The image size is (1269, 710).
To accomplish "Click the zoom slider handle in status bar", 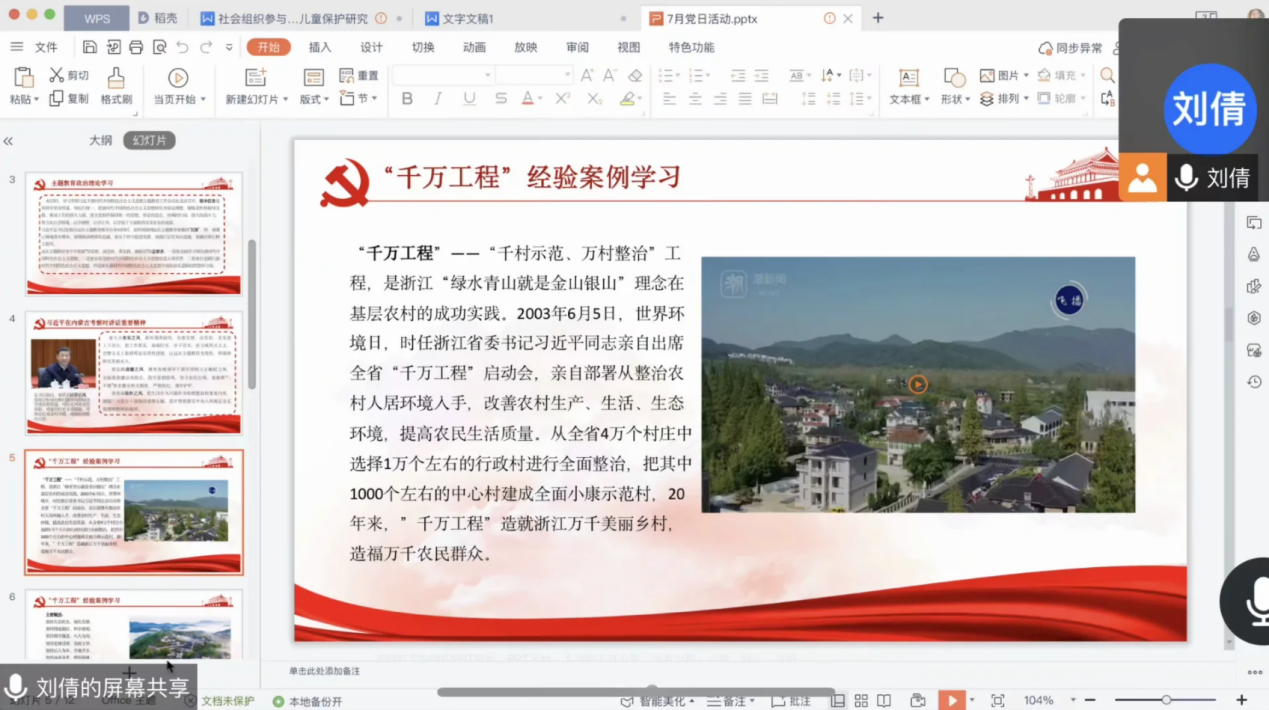I will (1166, 701).
